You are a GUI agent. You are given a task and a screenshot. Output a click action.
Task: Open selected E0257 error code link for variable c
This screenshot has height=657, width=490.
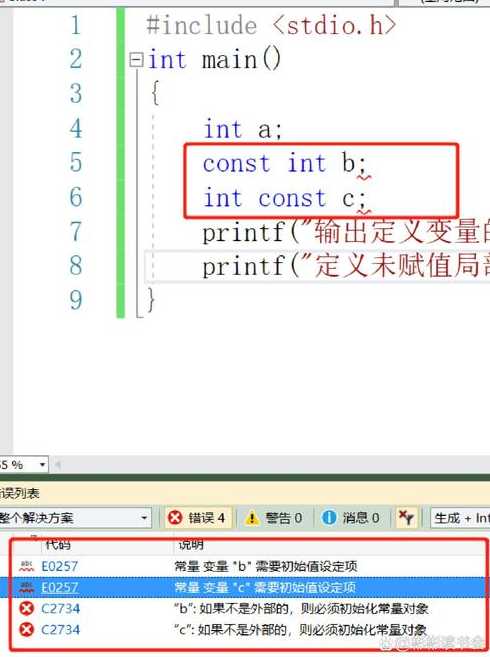pyautogui.click(x=60, y=587)
